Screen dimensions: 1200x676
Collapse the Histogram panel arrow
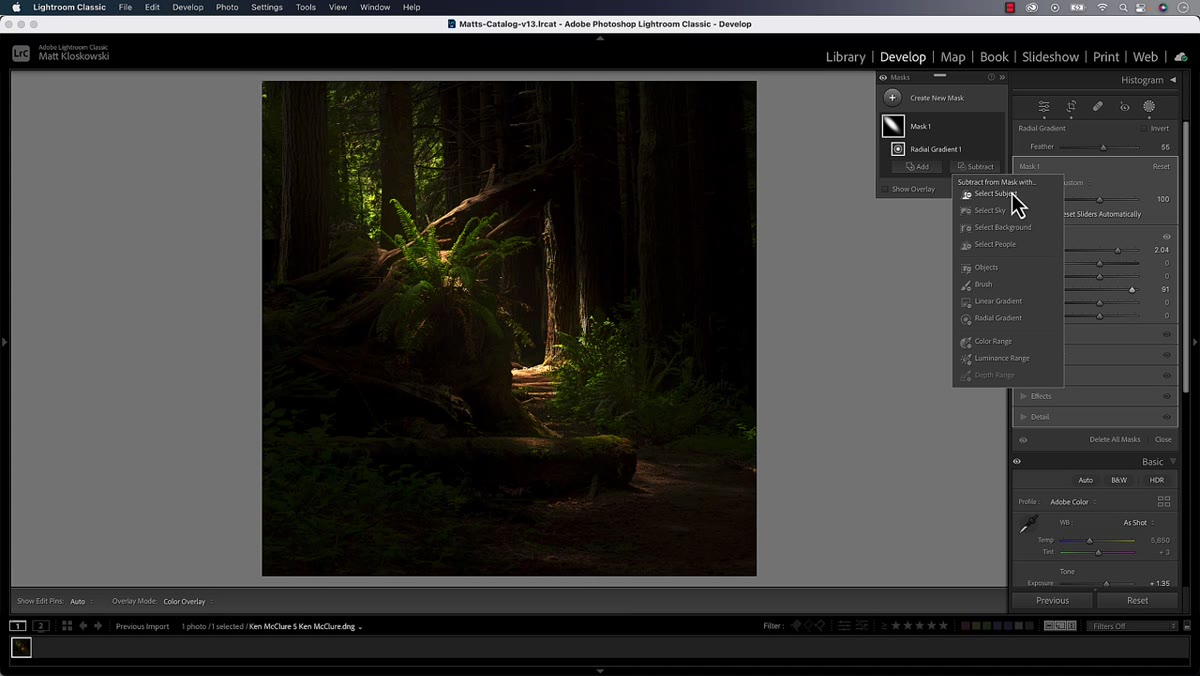[1172, 80]
